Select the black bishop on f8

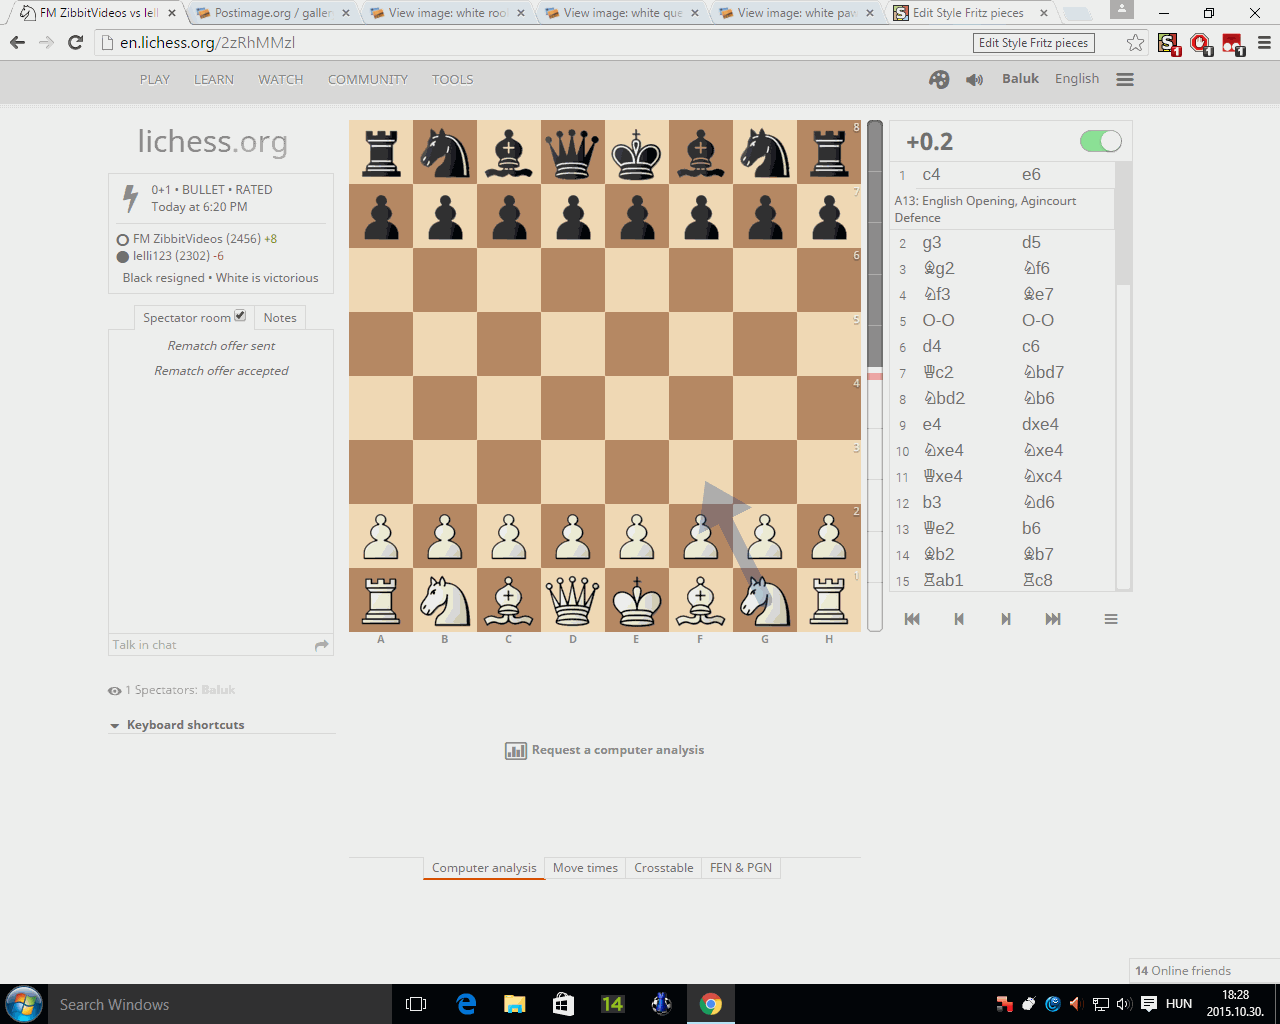point(701,153)
